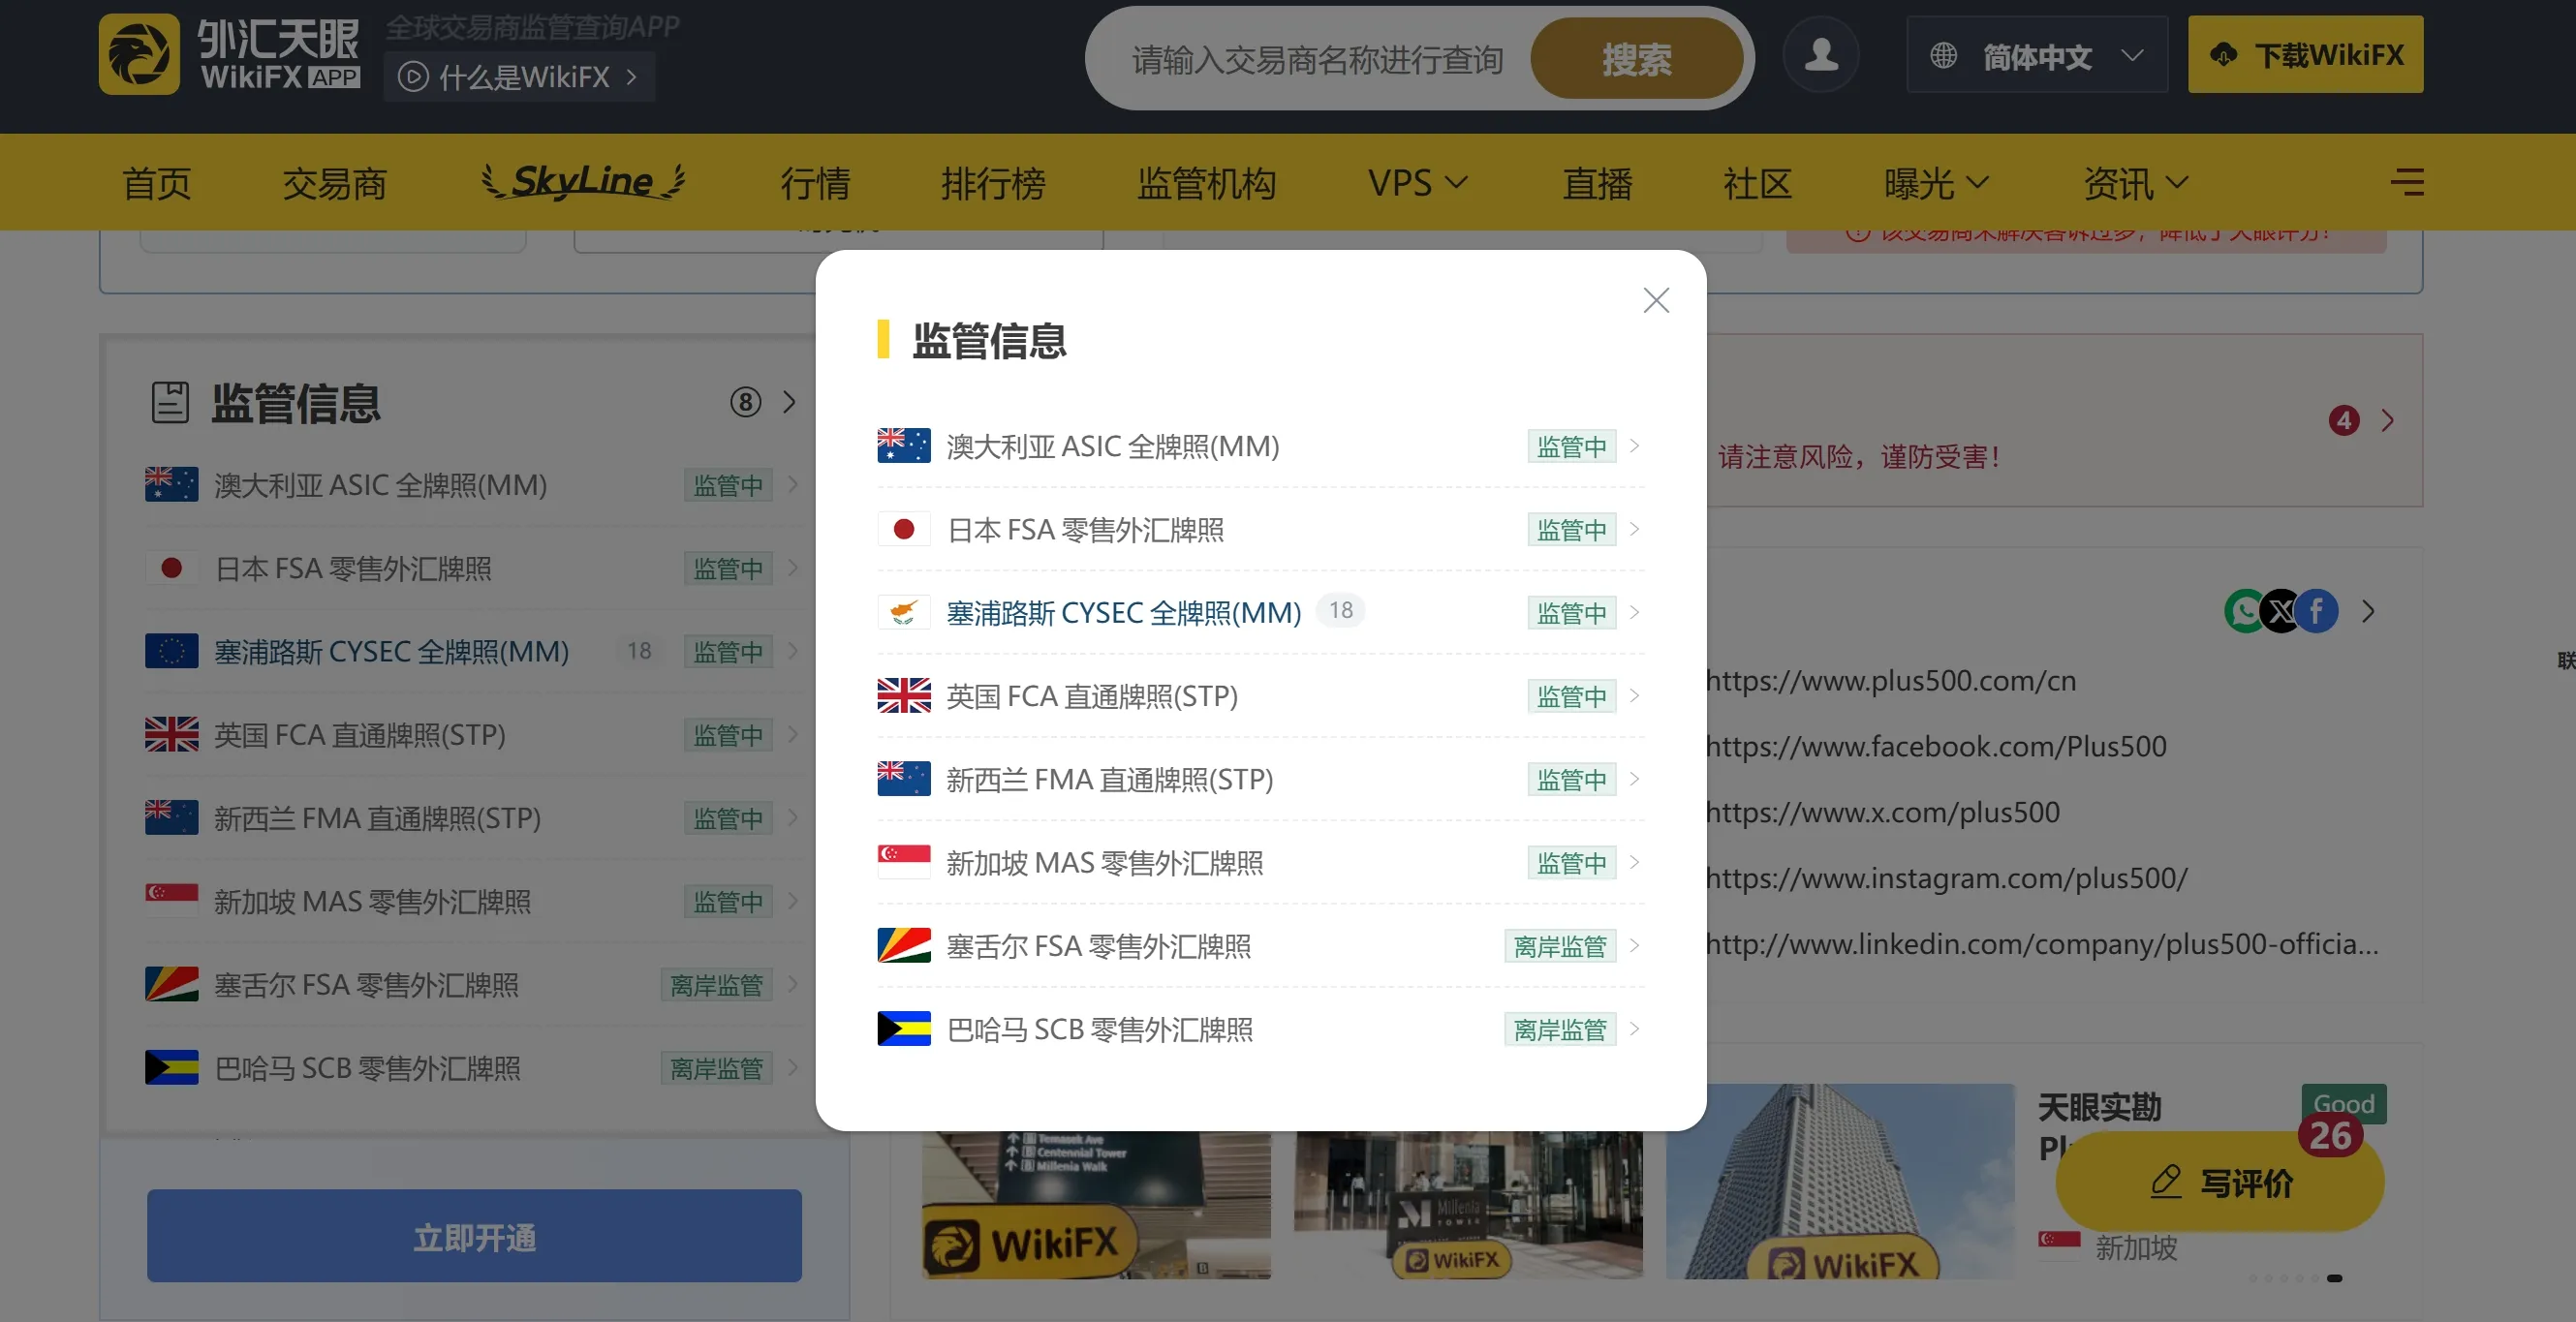Expand the VPS navigation dropdown
This screenshot has width=2576, height=1322.
1417,183
